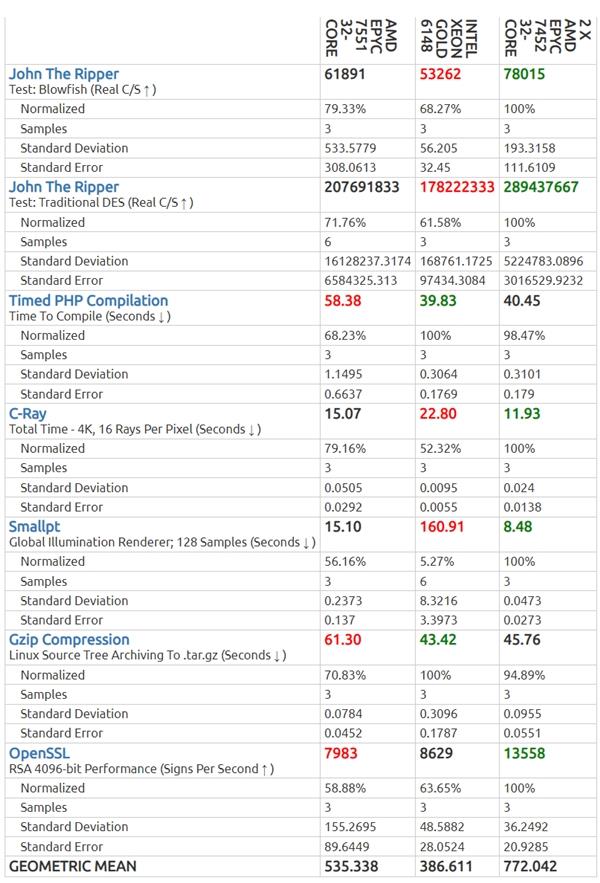Click John The Ripper link above Blowfish test
Screen dimensions: 600x883
(63, 74)
